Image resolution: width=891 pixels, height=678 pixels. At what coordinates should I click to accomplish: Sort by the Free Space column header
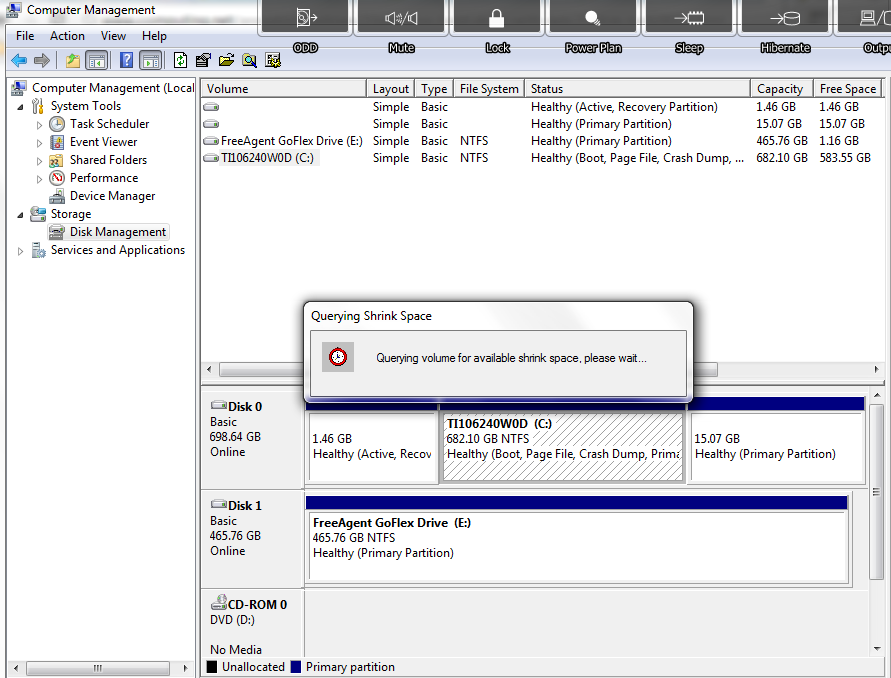[x=848, y=89]
